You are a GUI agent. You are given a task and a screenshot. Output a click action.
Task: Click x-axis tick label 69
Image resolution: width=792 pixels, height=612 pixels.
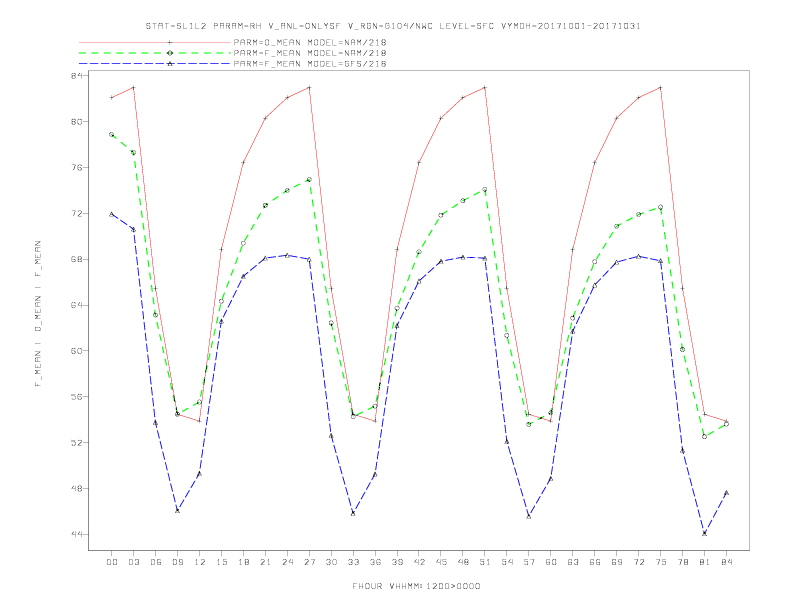click(x=617, y=562)
